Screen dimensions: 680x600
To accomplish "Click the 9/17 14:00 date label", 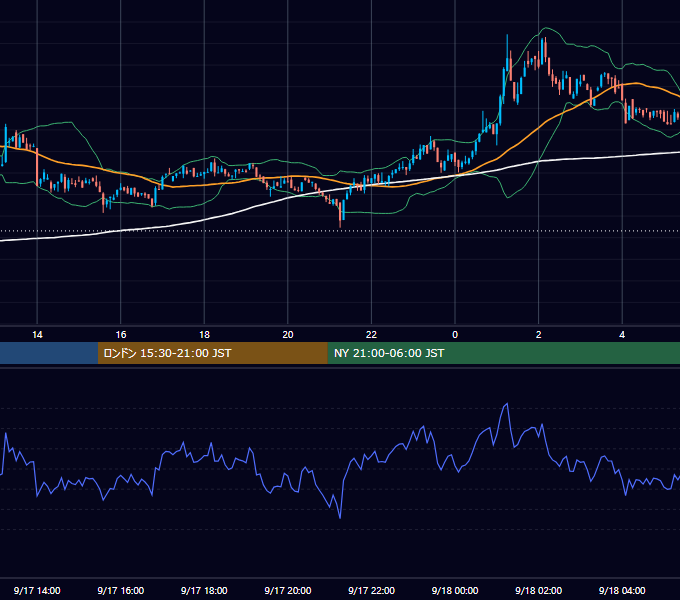I will [x=37, y=590].
